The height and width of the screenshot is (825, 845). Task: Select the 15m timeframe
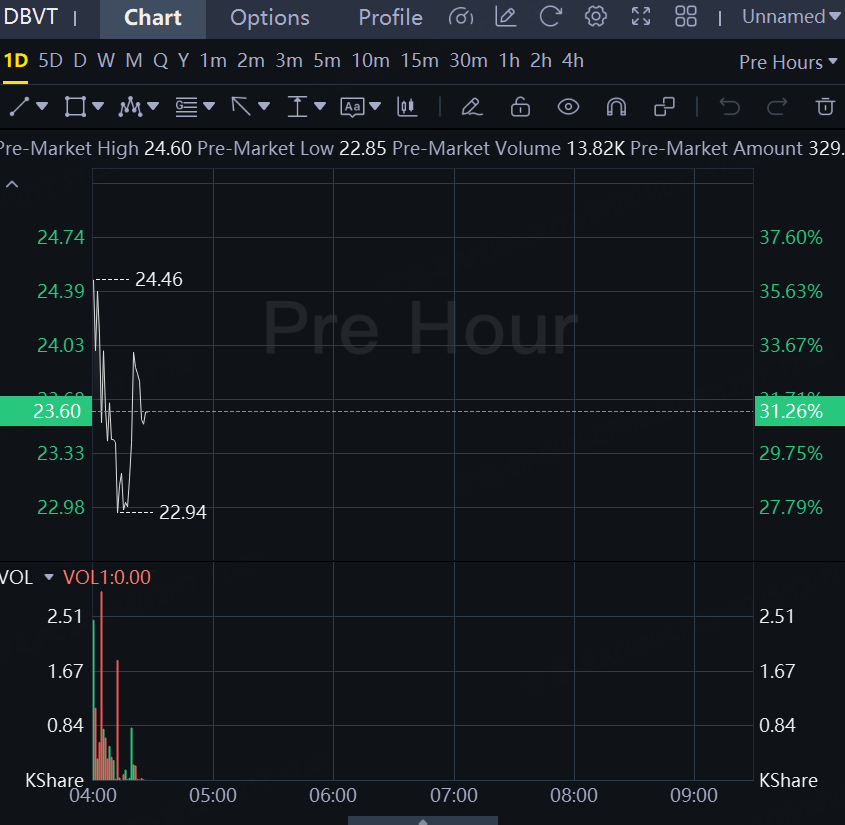pos(419,61)
